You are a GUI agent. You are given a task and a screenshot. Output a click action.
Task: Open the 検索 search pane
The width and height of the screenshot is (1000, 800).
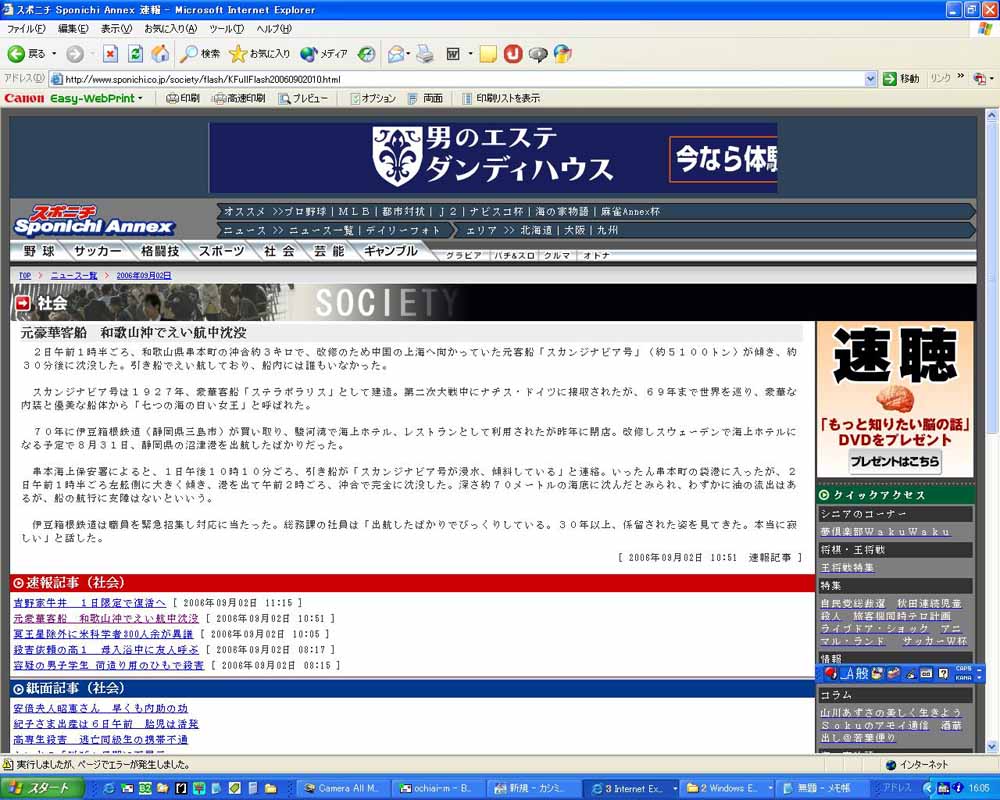200,54
